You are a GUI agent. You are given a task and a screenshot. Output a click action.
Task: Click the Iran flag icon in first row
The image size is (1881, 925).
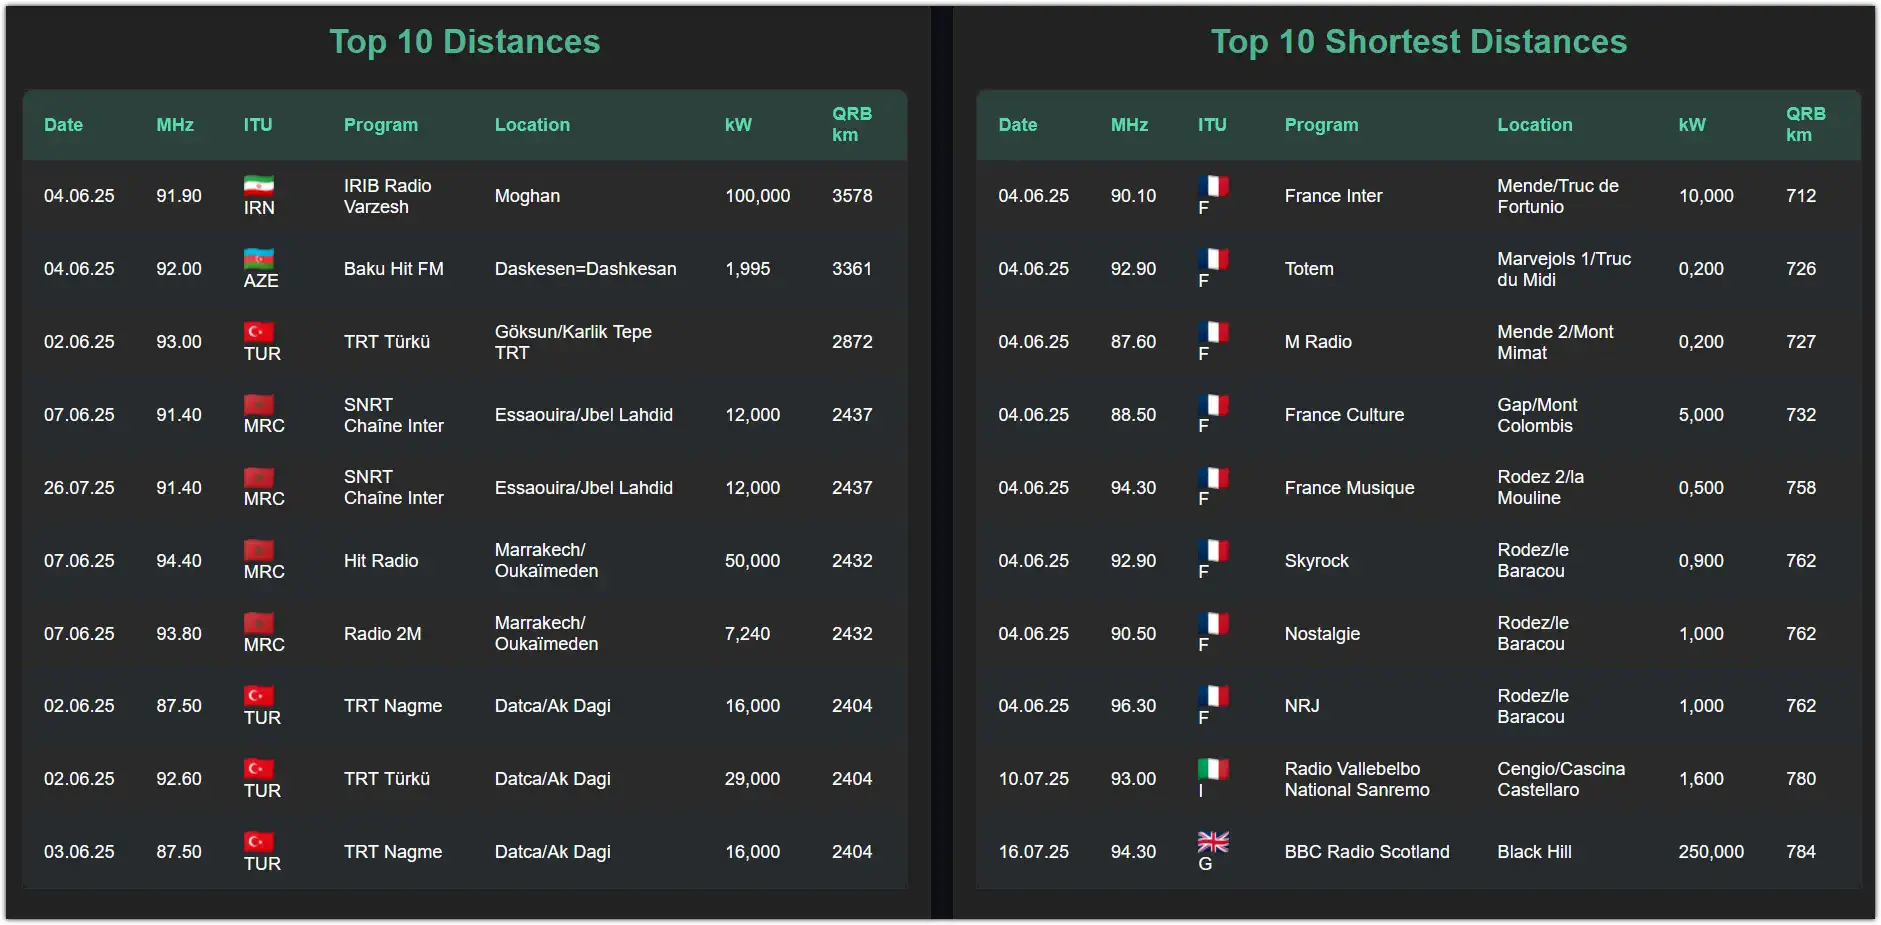(258, 186)
